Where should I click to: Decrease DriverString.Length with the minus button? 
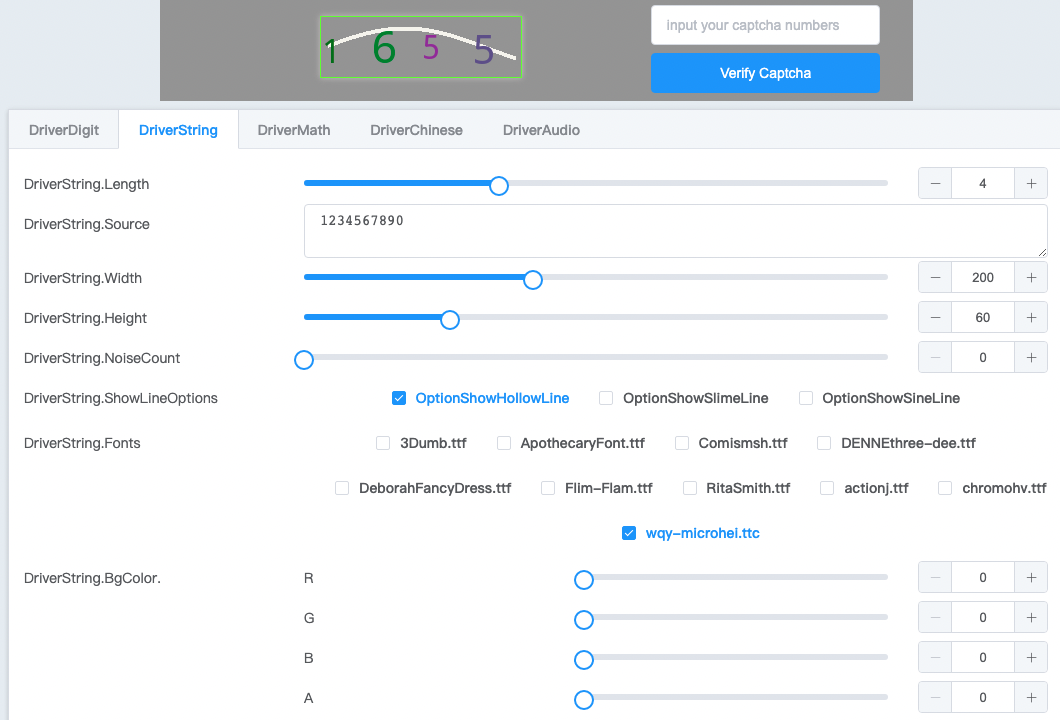[936, 183]
